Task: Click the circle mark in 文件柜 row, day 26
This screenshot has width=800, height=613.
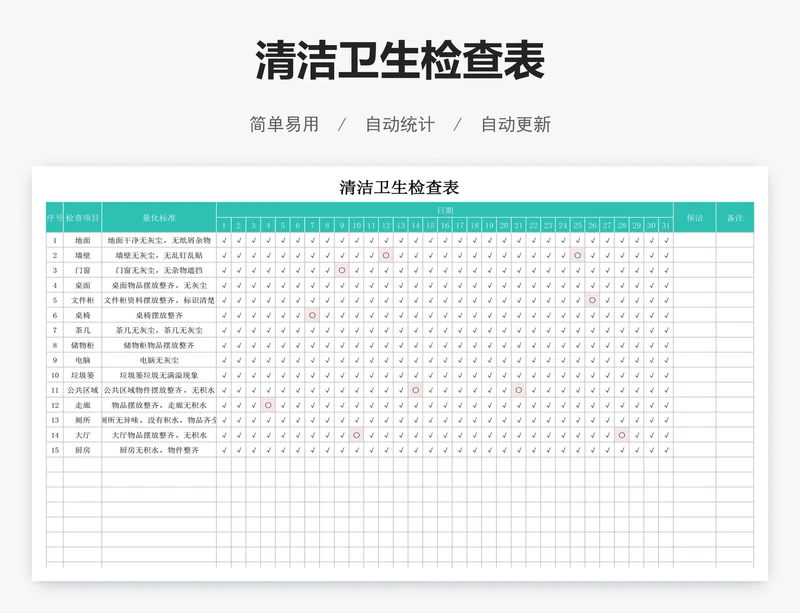Action: coord(592,300)
